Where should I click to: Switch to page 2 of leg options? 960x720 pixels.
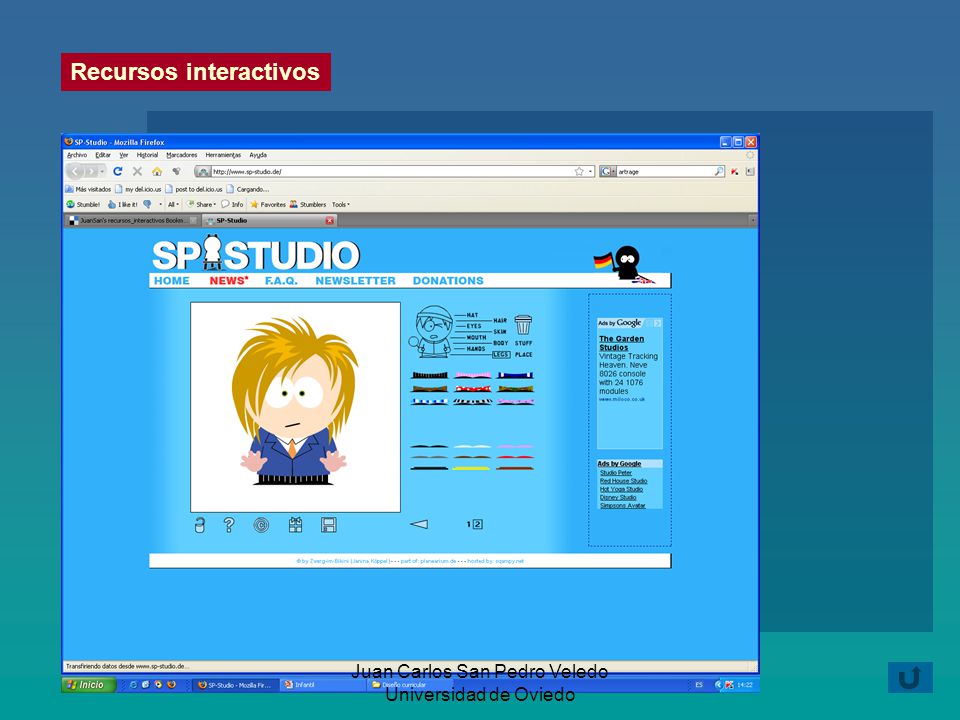click(478, 524)
